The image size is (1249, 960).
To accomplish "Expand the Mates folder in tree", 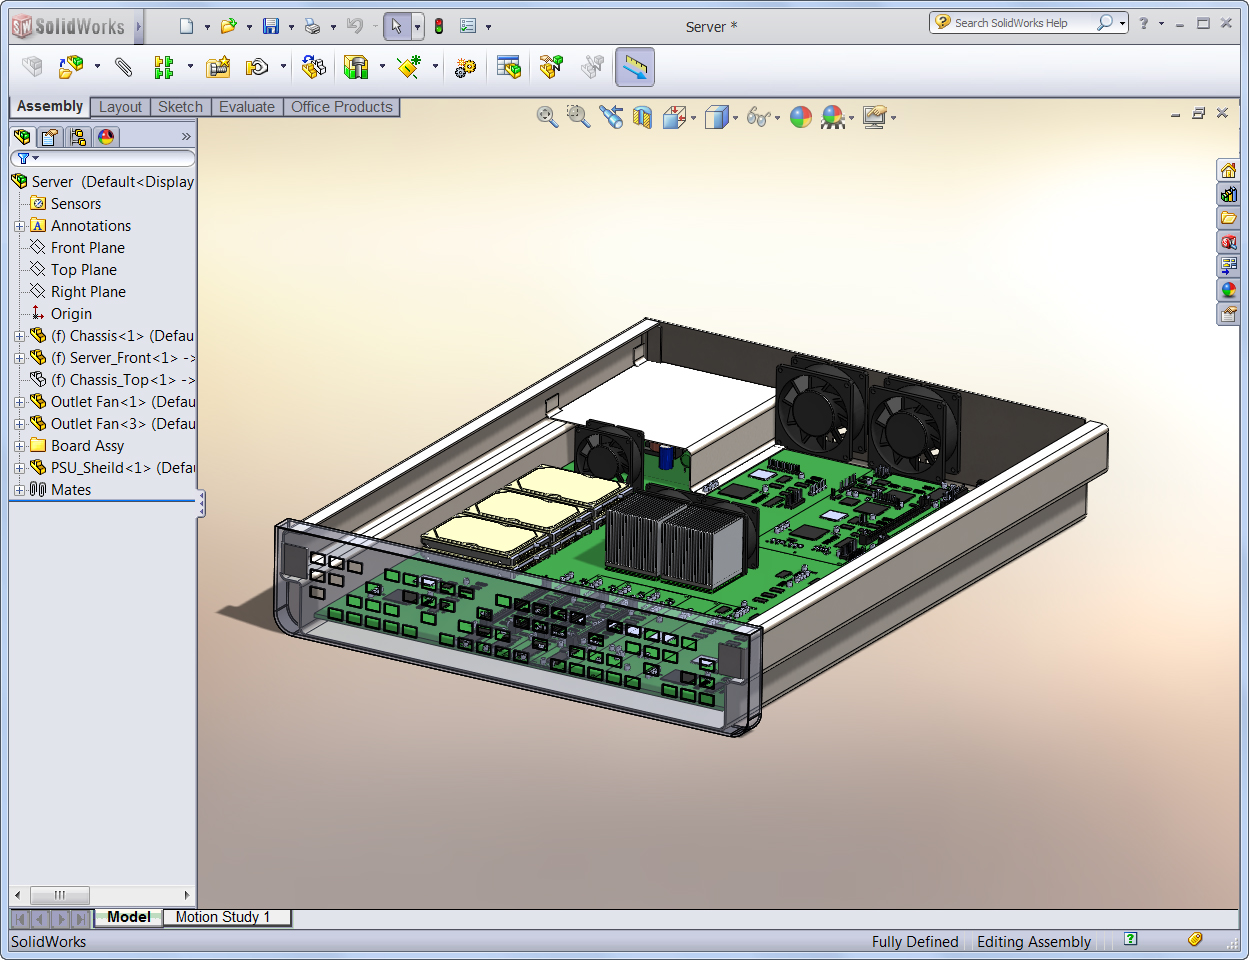I will (x=19, y=490).
